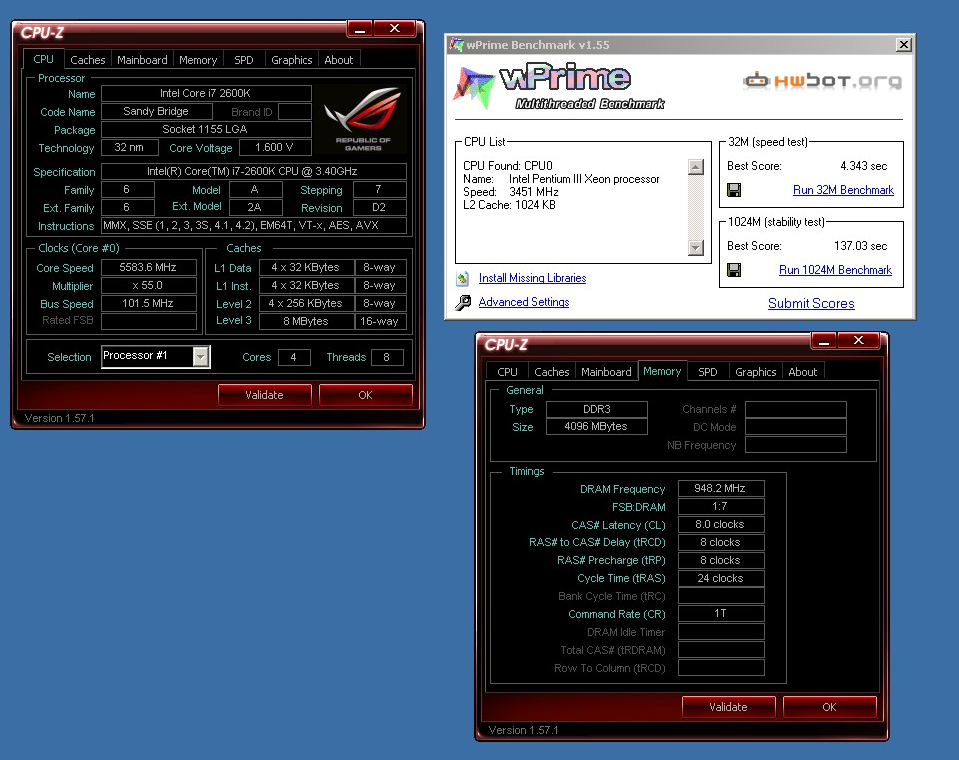
Task: Open Caches tab in Memory CPU-Z window
Action: click(551, 372)
